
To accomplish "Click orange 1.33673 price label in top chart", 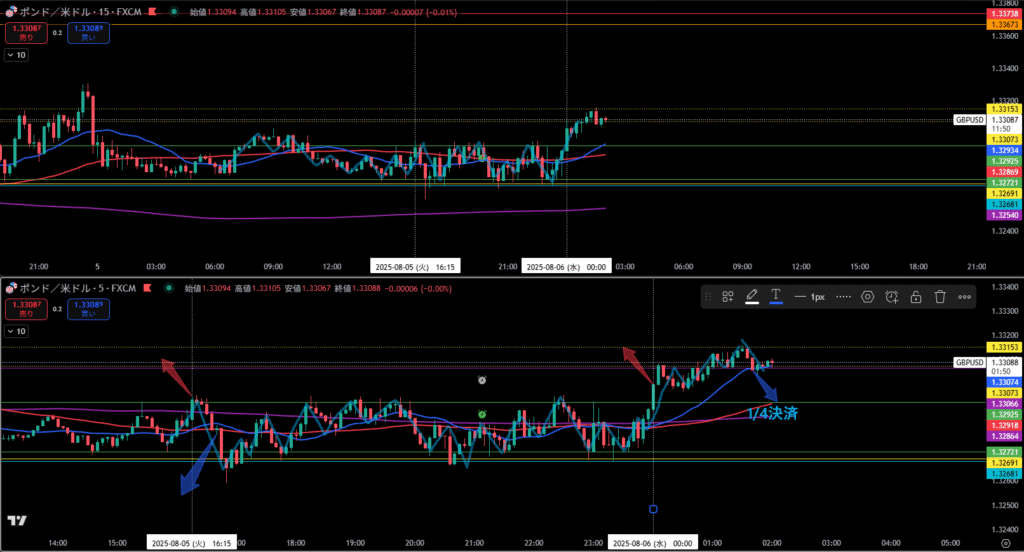I will [1004, 25].
